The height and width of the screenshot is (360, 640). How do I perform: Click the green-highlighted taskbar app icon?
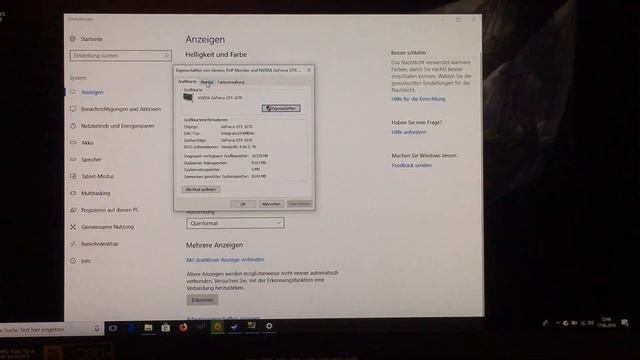click(x=218, y=327)
